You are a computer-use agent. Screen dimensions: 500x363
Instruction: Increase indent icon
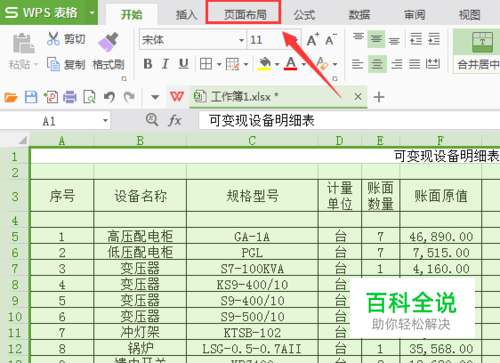coord(434,39)
